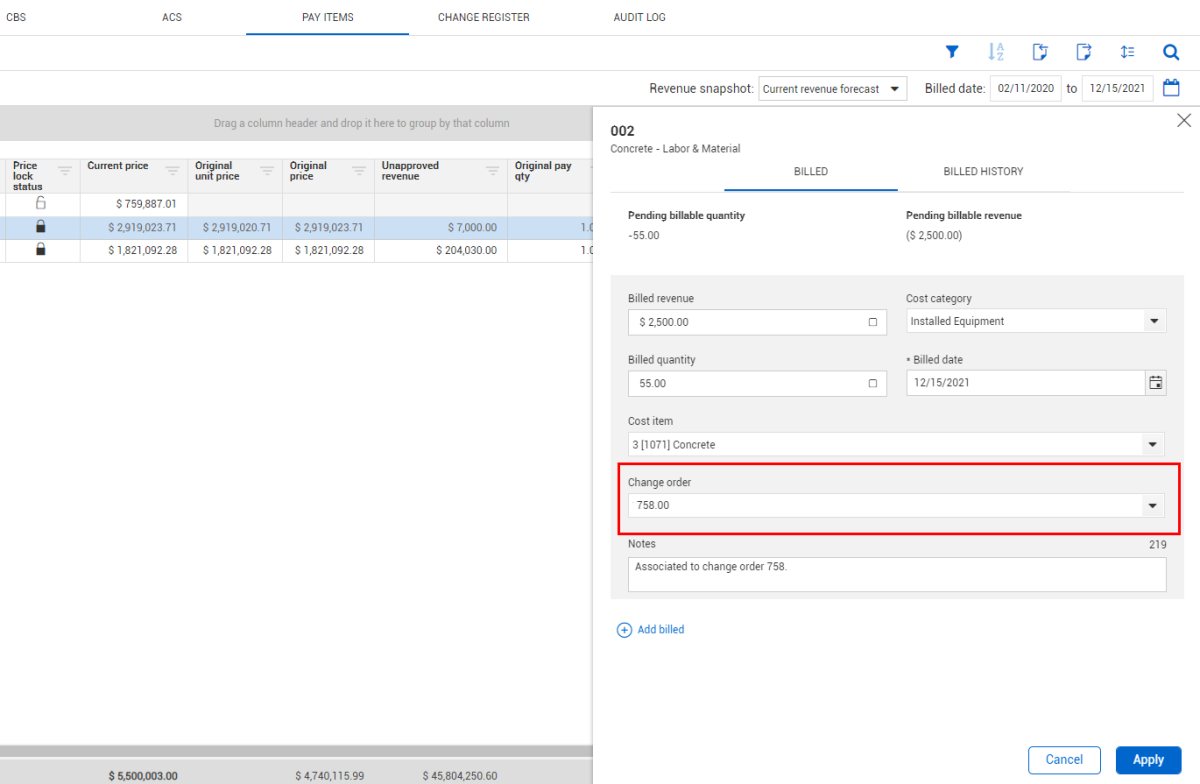Open calendar icon beside Billed date range
1200x784 pixels.
(1171, 88)
